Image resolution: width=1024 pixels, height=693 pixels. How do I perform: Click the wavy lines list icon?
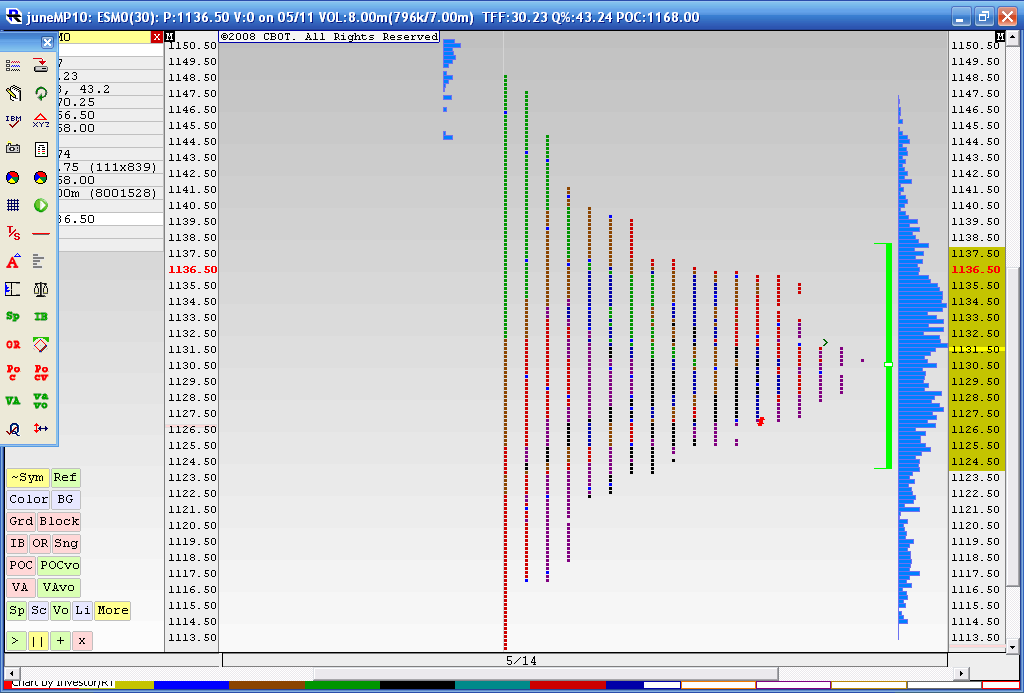point(13,65)
